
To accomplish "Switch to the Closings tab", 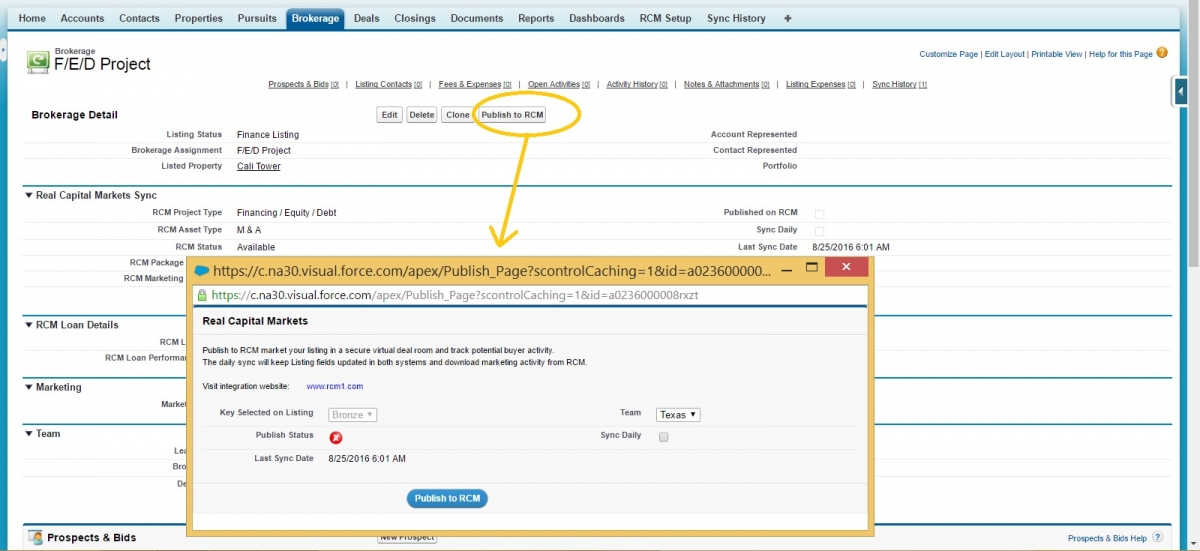I will (415, 18).
